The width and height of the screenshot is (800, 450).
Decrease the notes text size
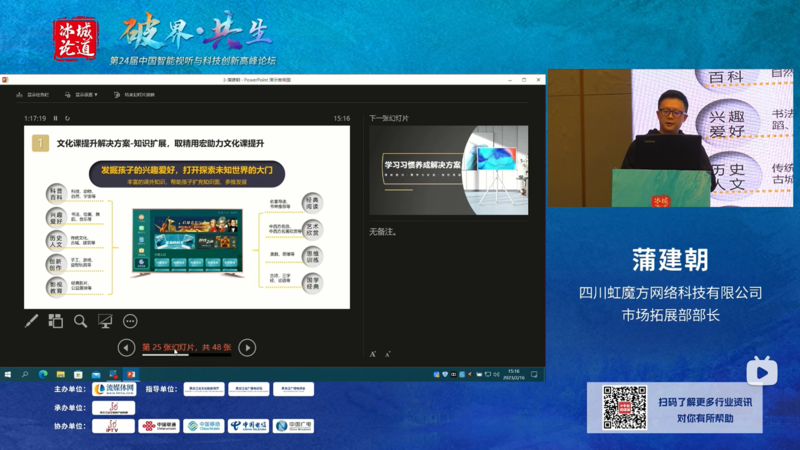pyautogui.click(x=387, y=354)
